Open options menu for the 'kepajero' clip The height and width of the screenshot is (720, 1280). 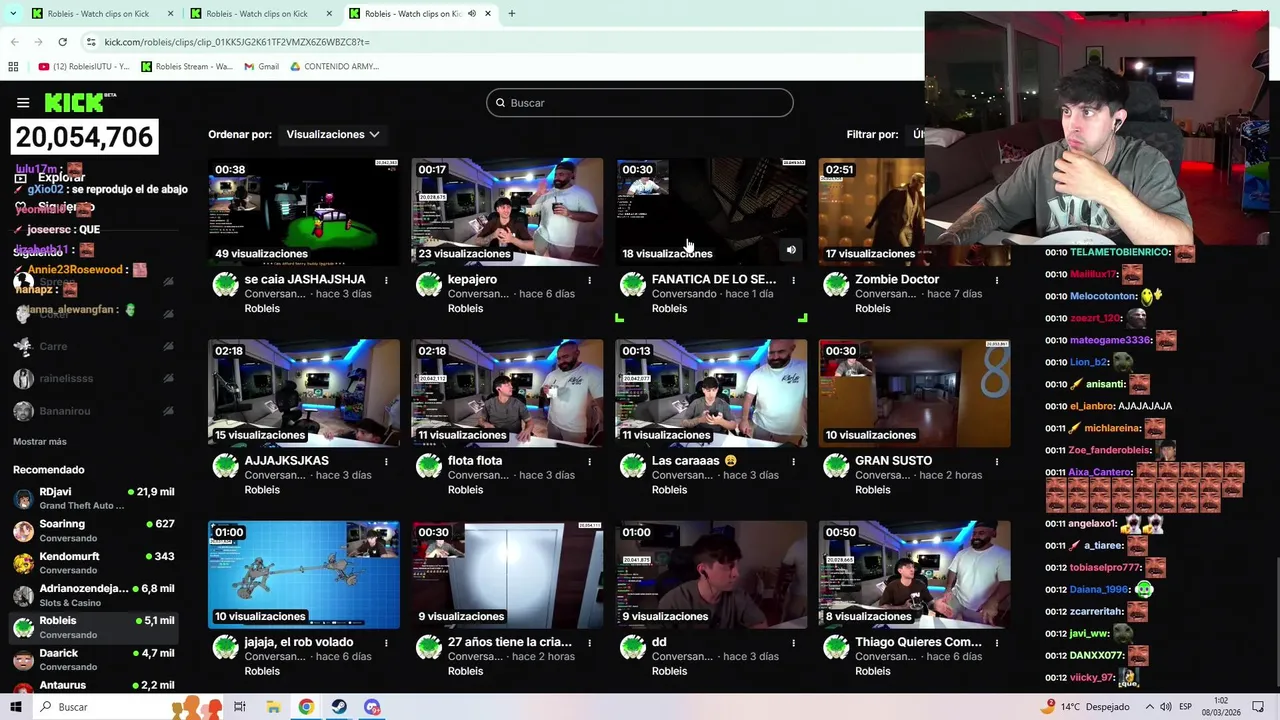(589, 280)
